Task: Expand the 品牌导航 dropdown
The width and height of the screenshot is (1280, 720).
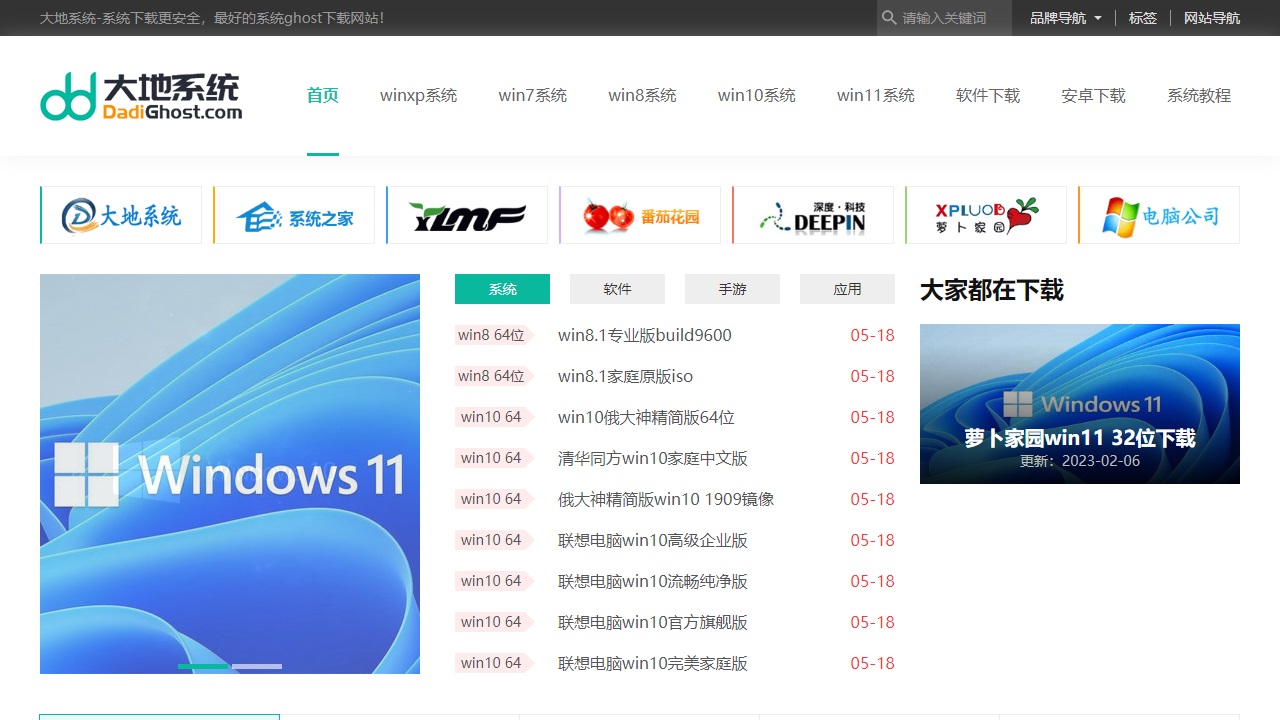Action: 1065,18
